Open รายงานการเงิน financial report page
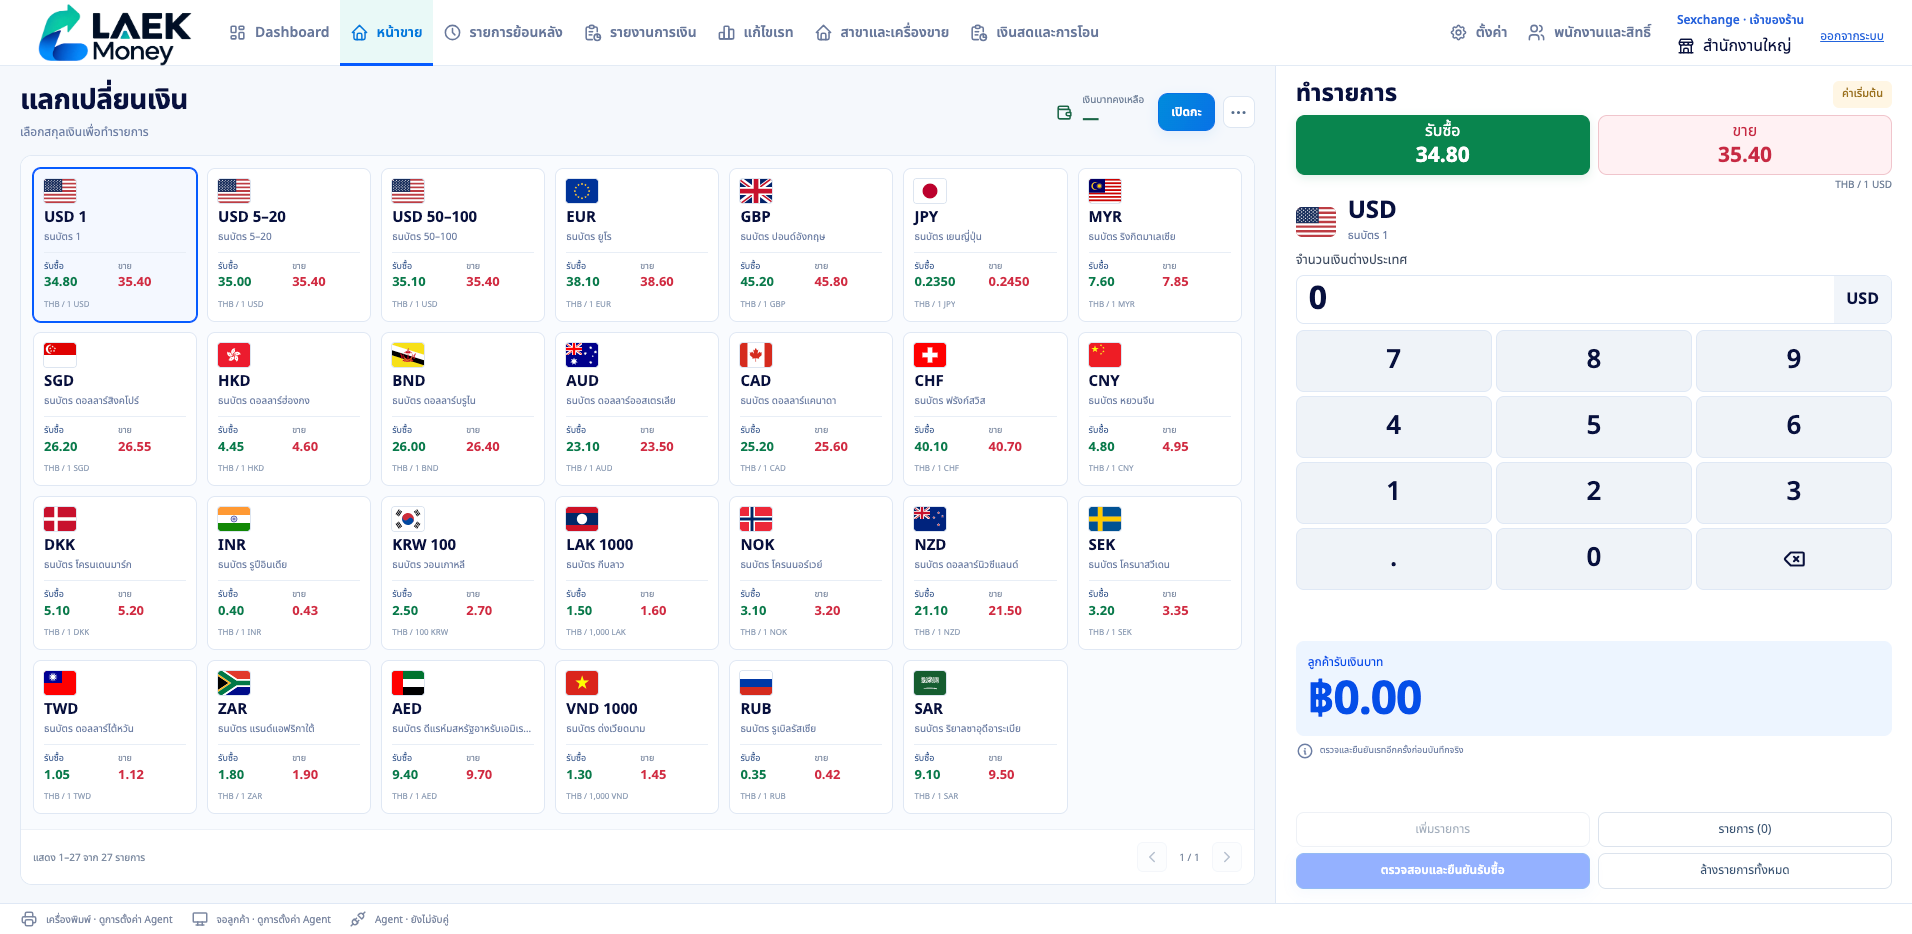The height and width of the screenshot is (934, 1912). (x=640, y=32)
